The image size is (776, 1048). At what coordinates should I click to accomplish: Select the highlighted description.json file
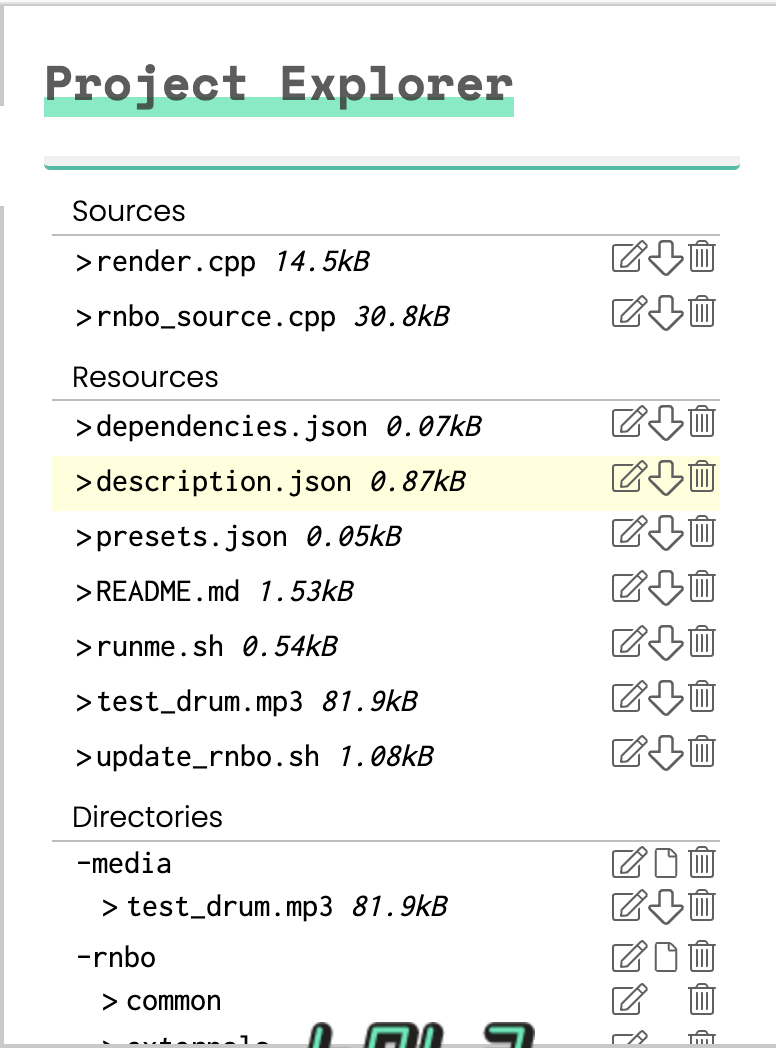point(223,483)
